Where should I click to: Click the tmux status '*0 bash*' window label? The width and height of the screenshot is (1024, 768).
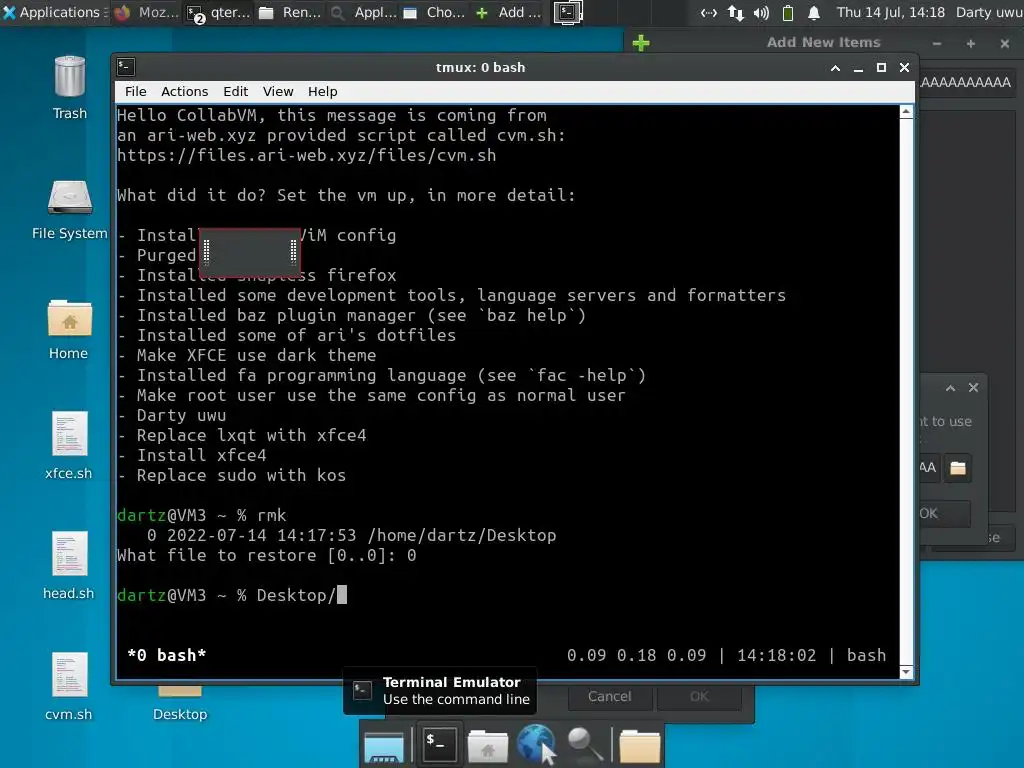click(167, 655)
